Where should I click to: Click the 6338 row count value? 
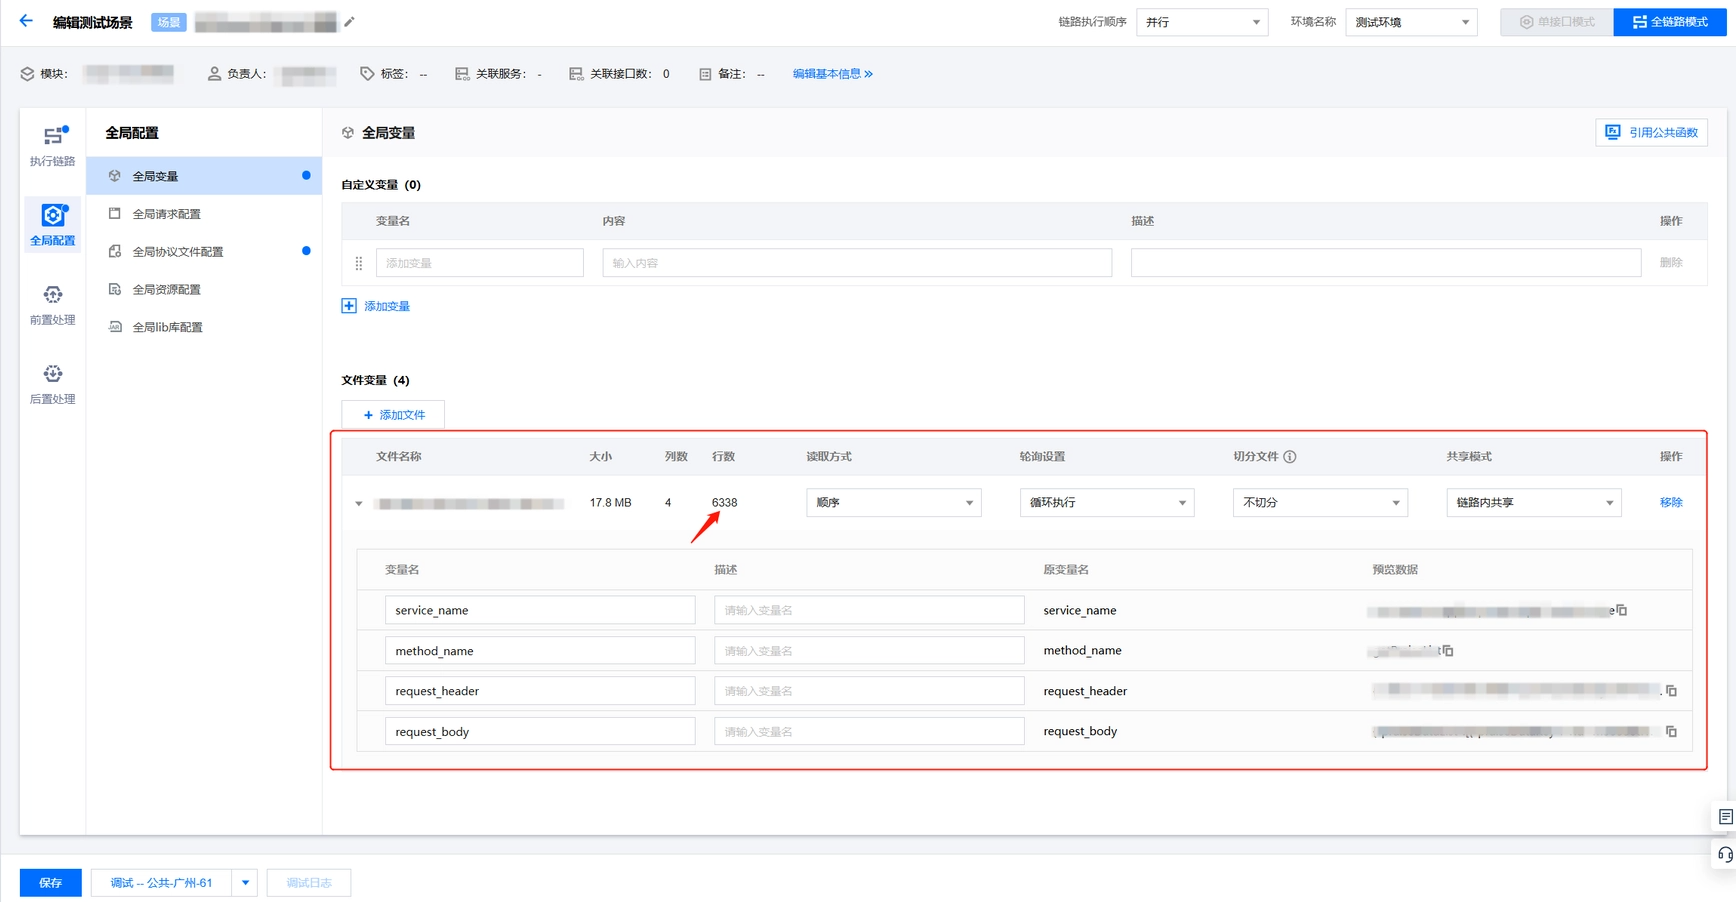(x=724, y=503)
